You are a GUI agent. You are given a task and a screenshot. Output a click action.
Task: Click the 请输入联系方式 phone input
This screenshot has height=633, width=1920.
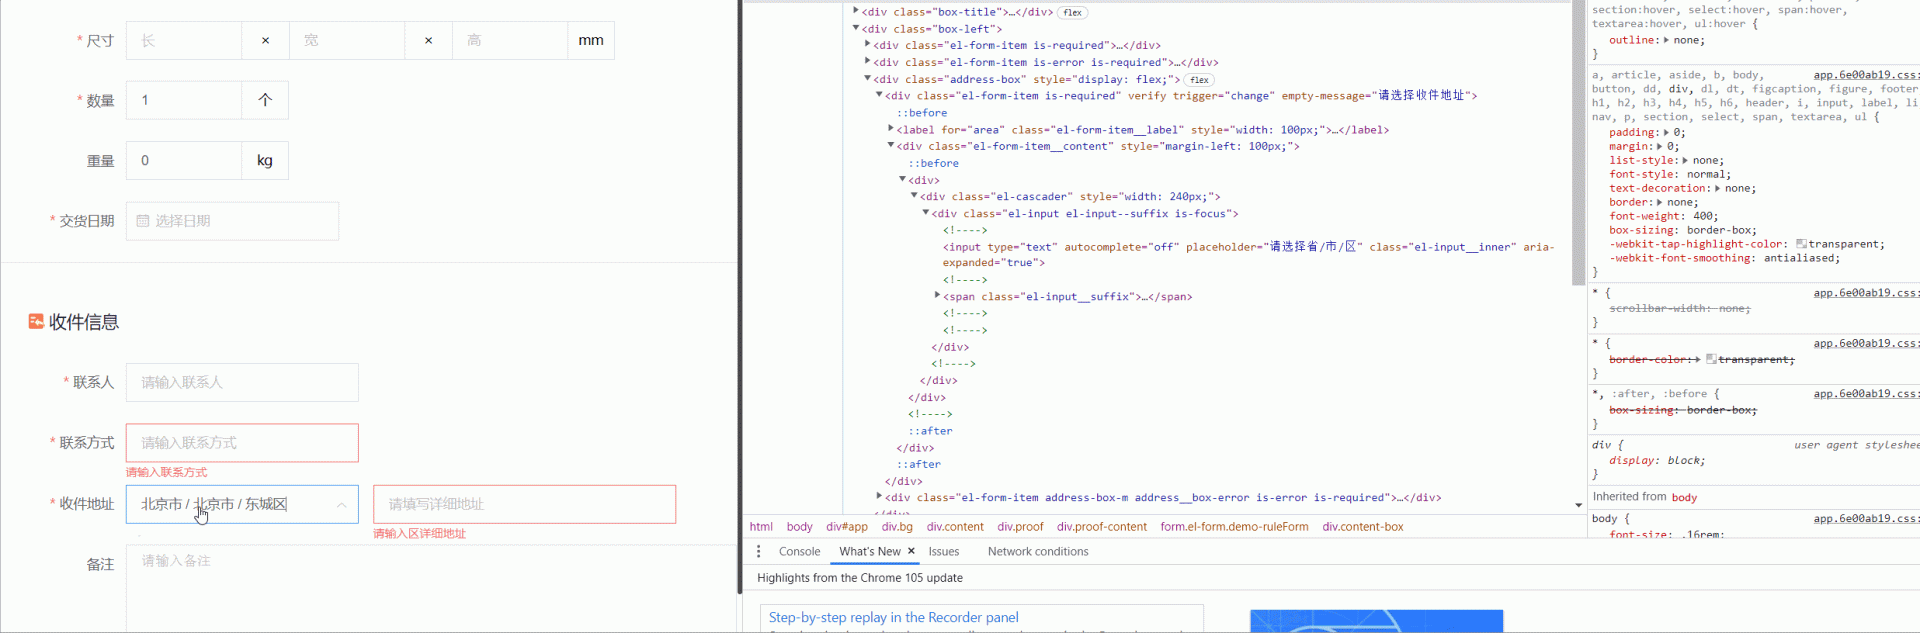pos(242,443)
